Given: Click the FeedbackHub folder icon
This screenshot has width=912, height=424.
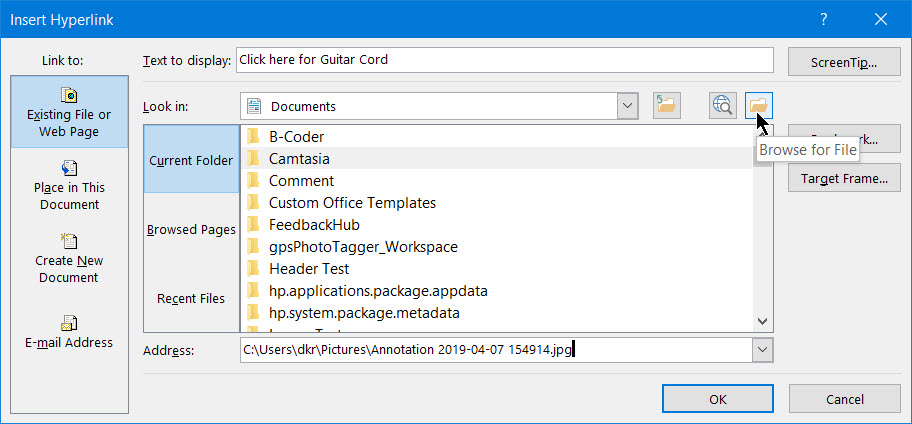Looking at the screenshot, I should coord(253,225).
